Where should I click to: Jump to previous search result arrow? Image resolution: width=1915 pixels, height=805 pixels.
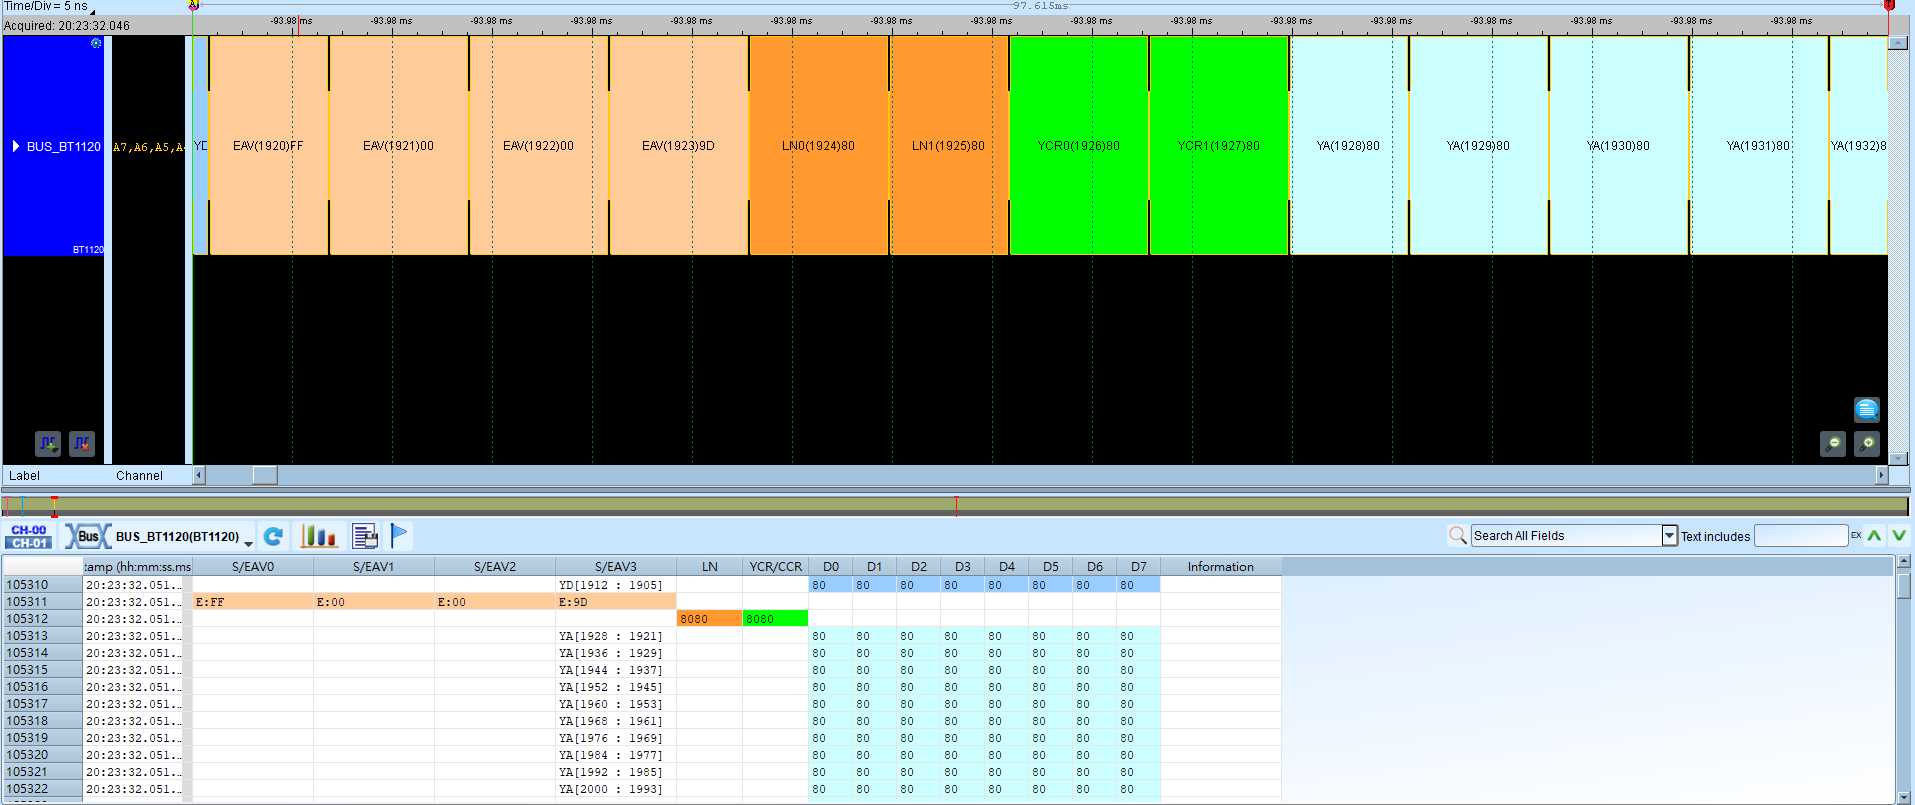[x=1874, y=536]
